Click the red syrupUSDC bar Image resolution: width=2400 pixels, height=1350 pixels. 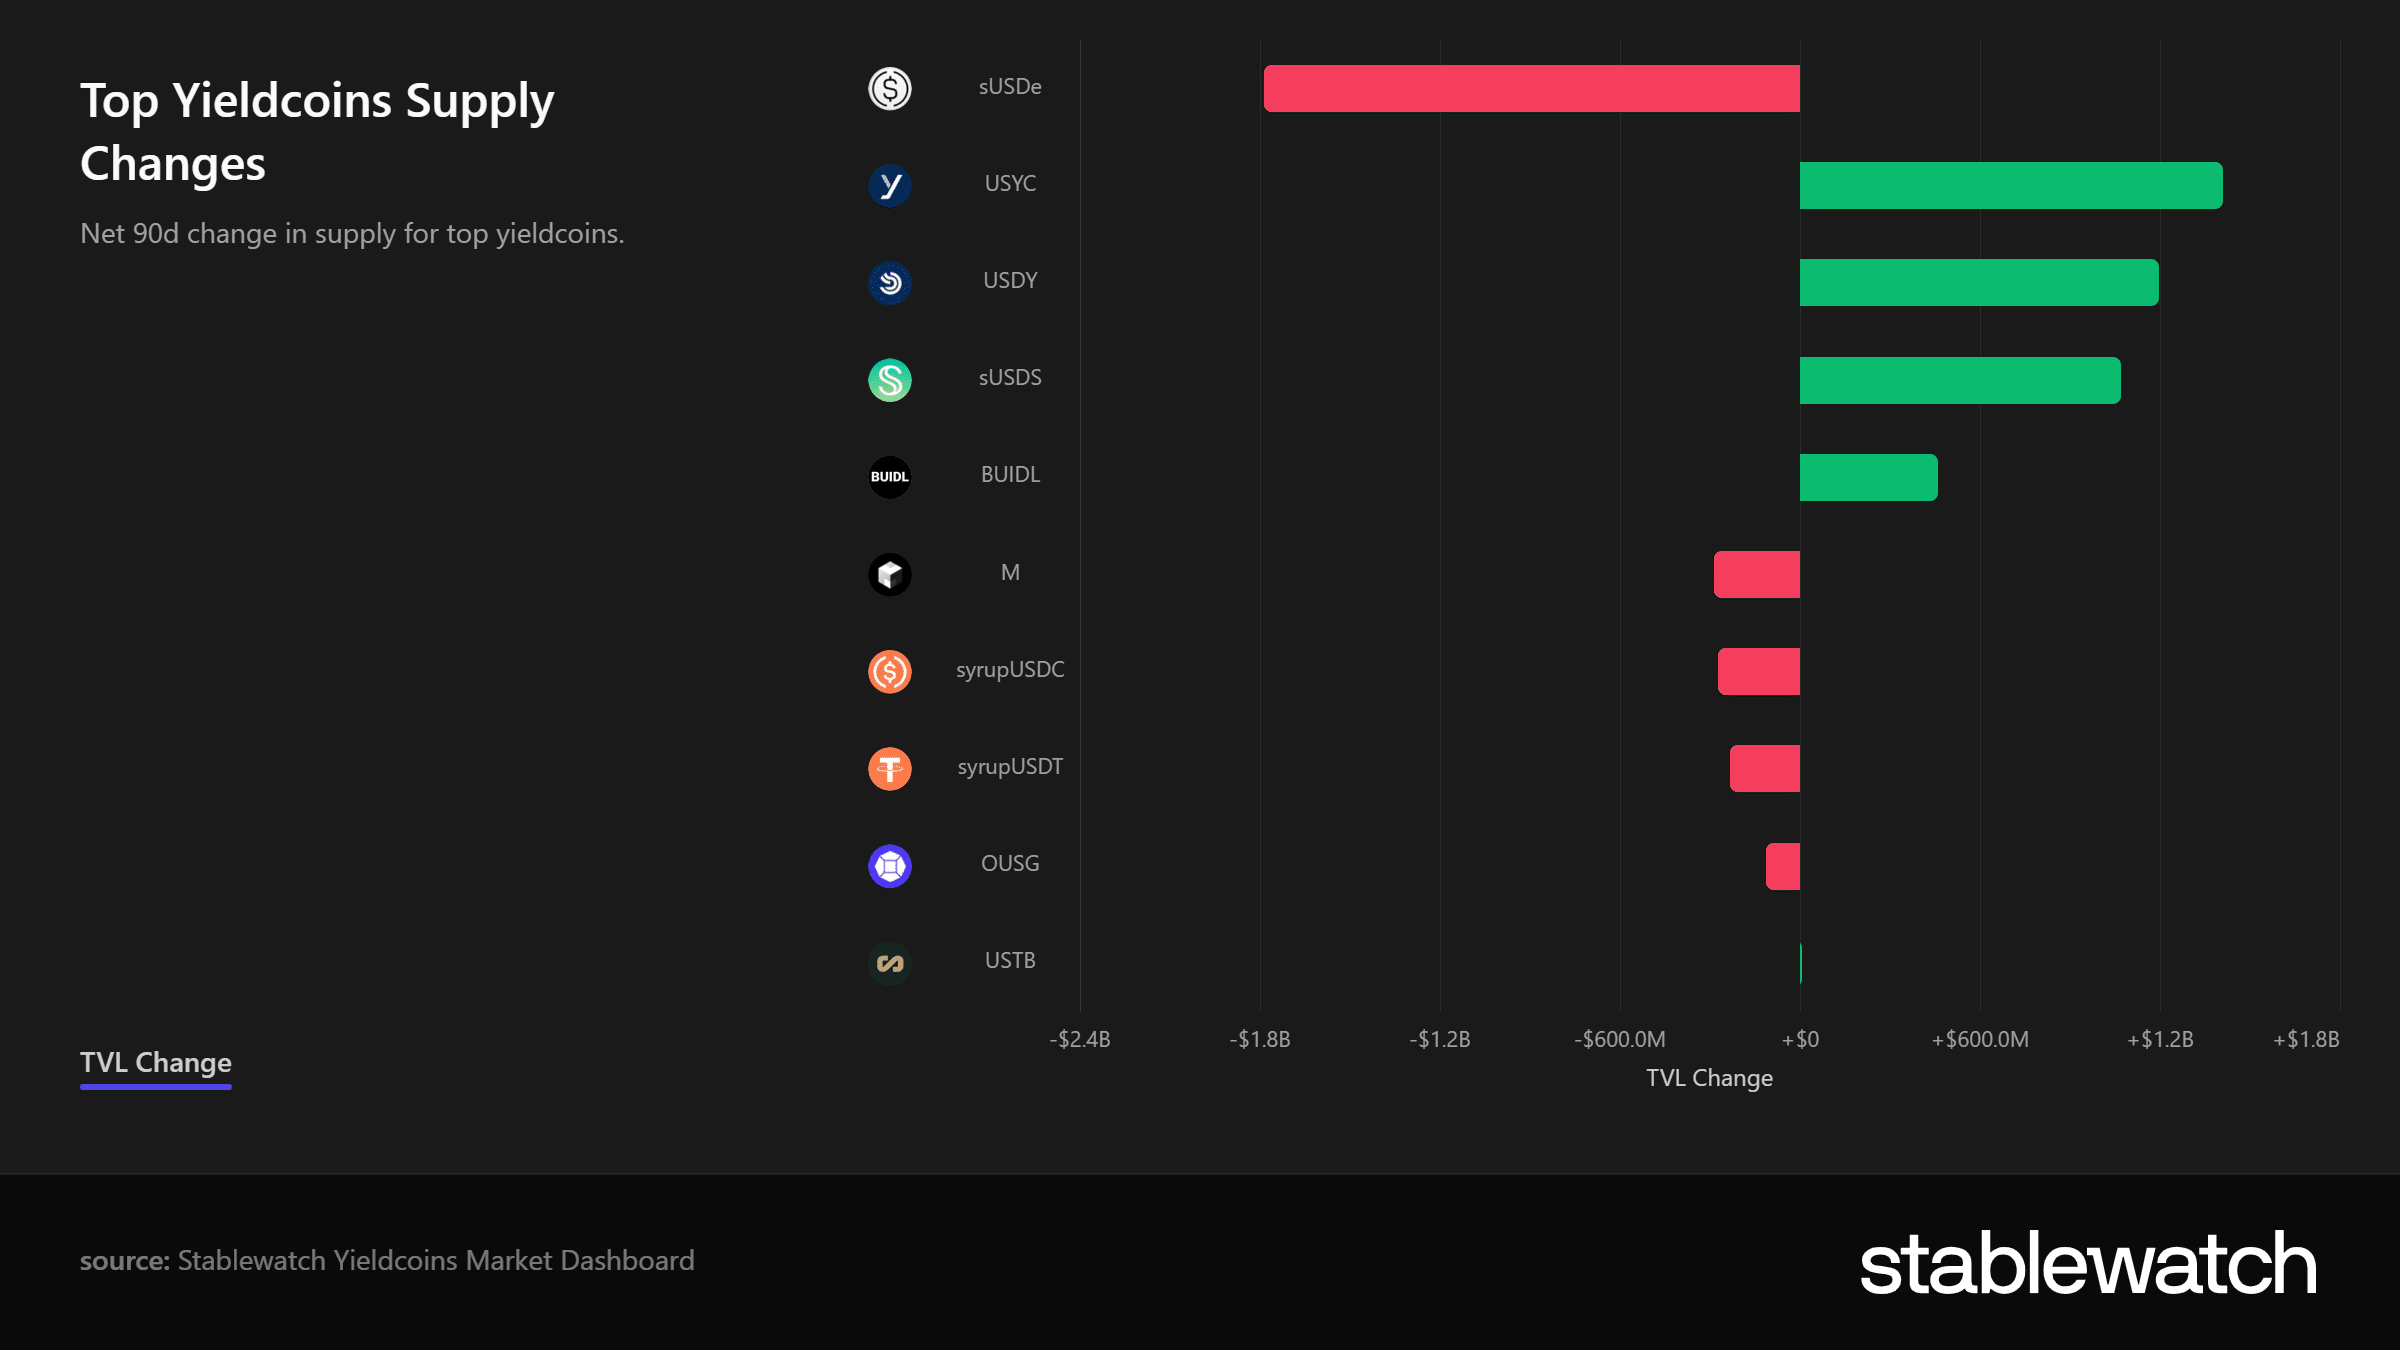1759,671
